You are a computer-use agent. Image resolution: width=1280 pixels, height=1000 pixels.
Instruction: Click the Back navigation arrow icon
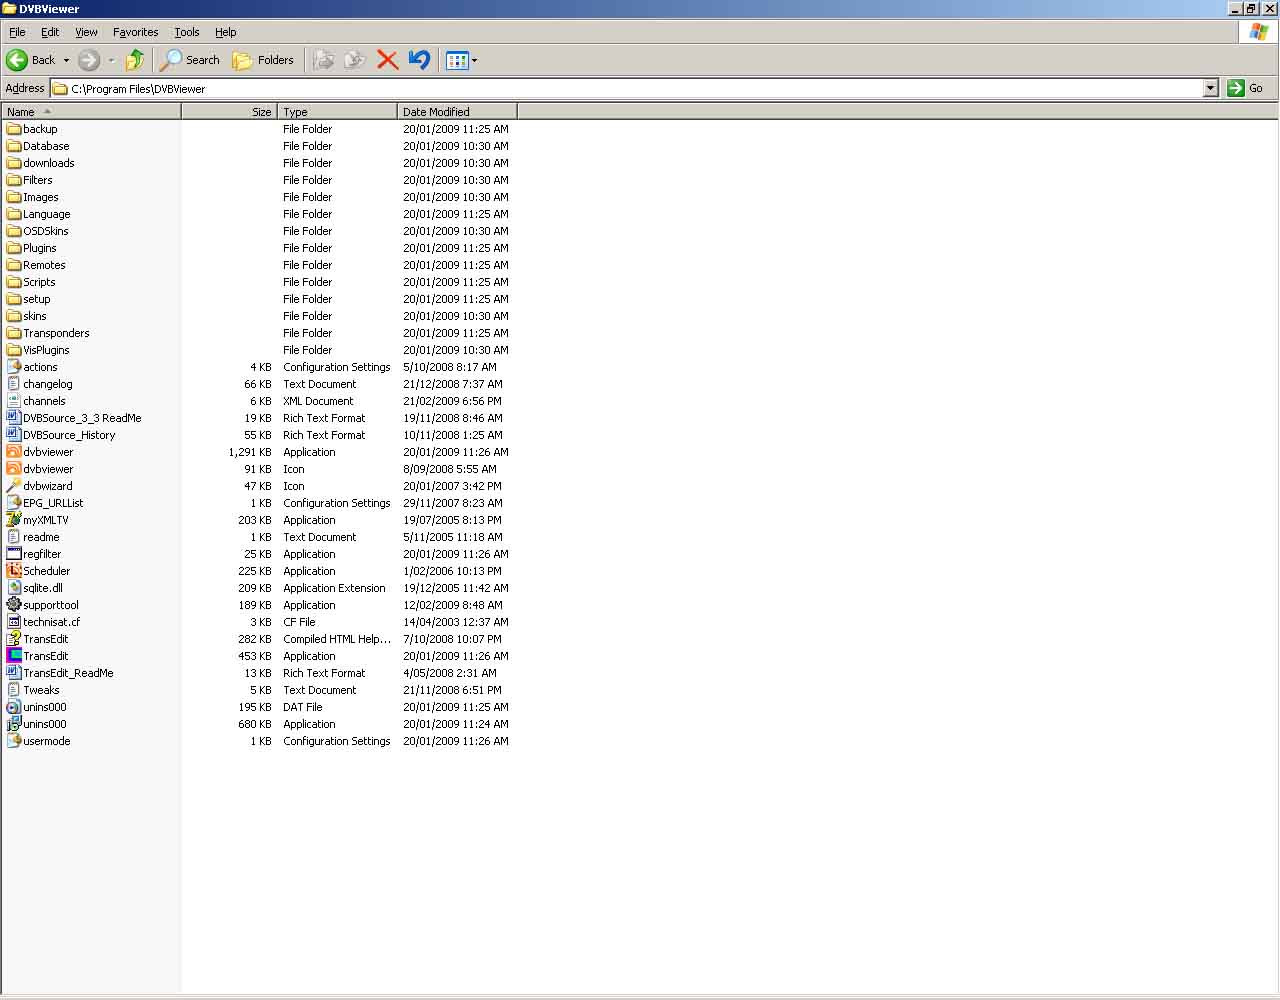[x=17, y=60]
